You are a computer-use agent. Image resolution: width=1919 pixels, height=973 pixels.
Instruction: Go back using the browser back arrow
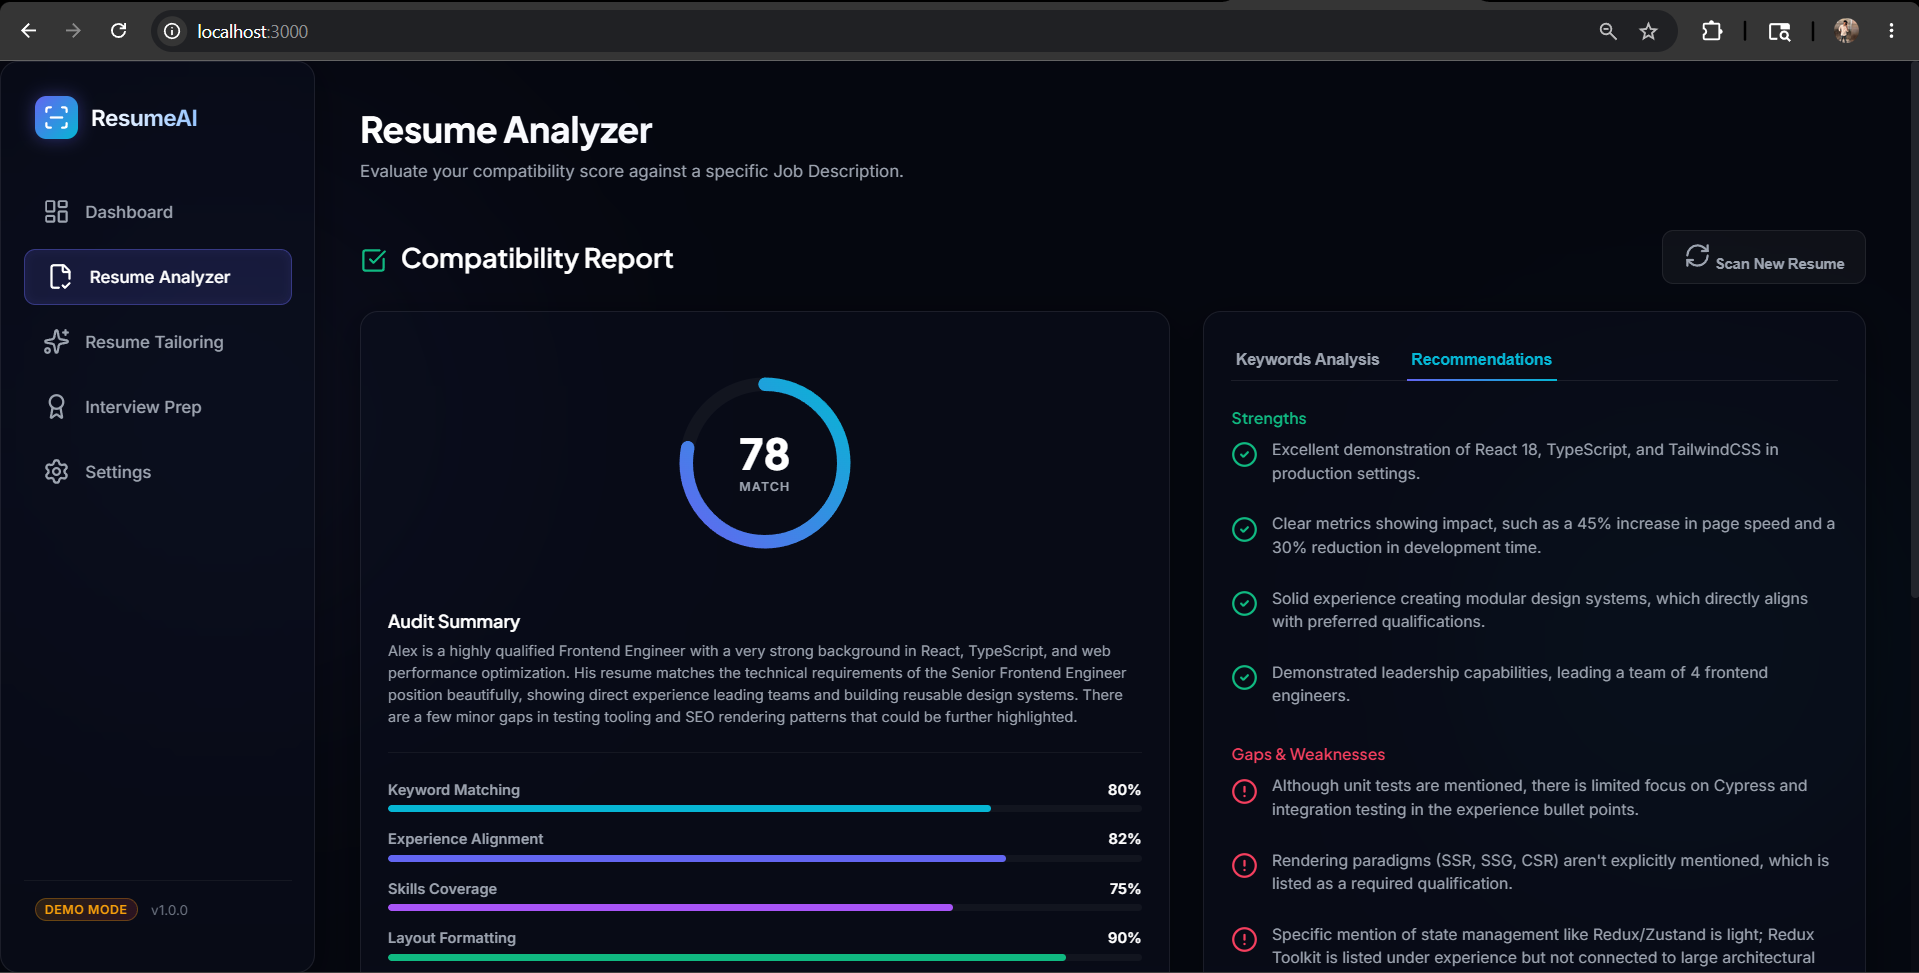29,31
